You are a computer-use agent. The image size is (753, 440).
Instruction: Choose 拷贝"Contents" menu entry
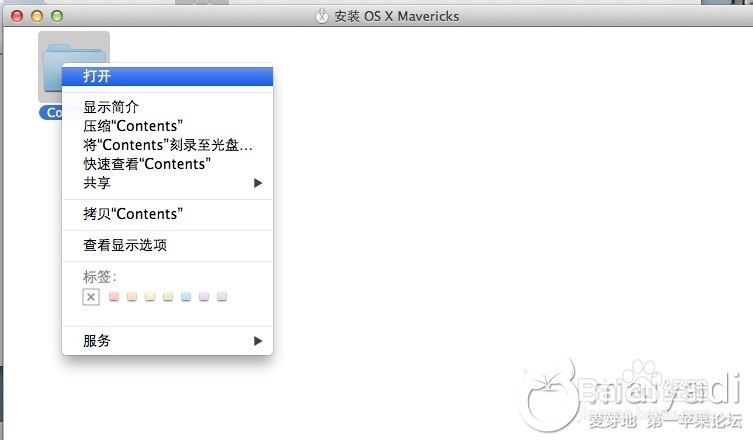click(132, 214)
